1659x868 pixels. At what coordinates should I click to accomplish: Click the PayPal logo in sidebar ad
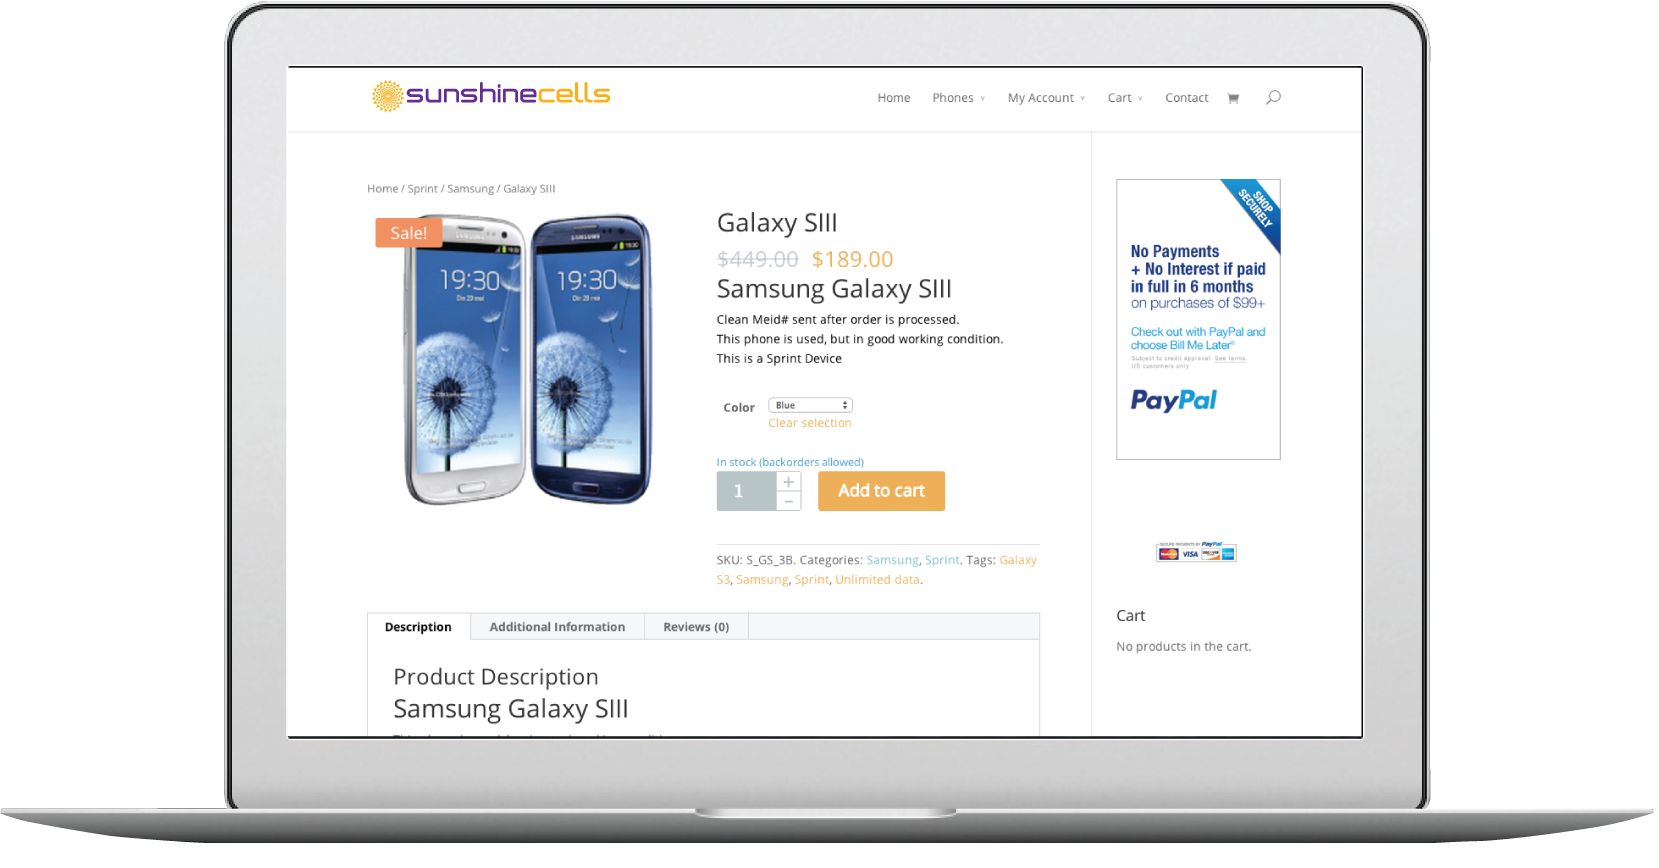pyautogui.click(x=1174, y=401)
